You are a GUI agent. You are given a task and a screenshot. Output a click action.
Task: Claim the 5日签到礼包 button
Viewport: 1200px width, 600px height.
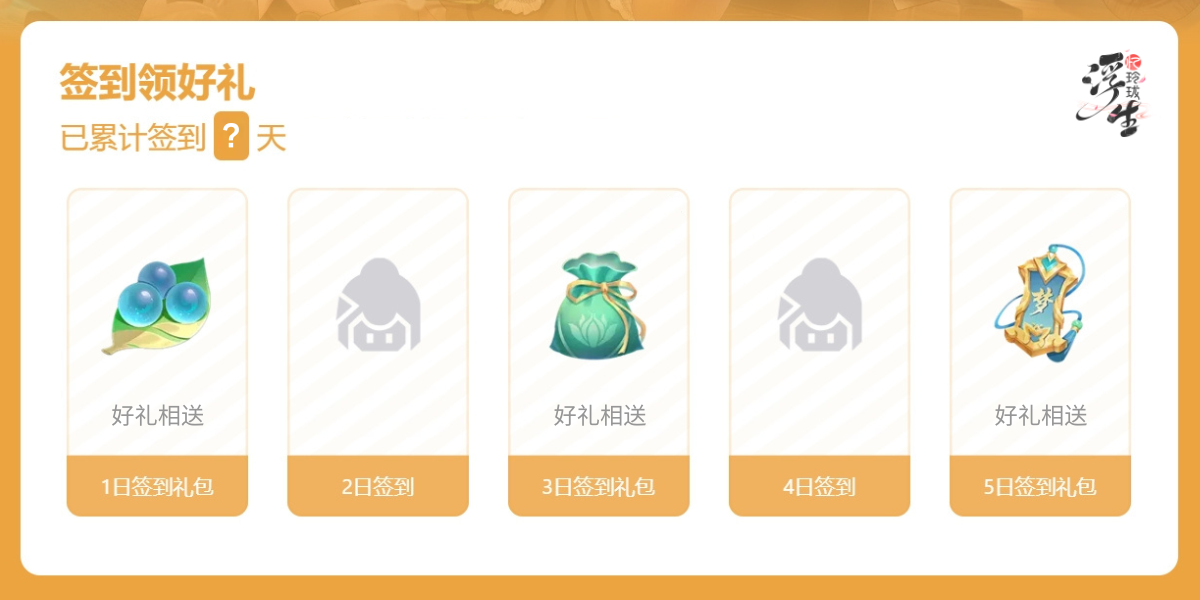click(1040, 487)
